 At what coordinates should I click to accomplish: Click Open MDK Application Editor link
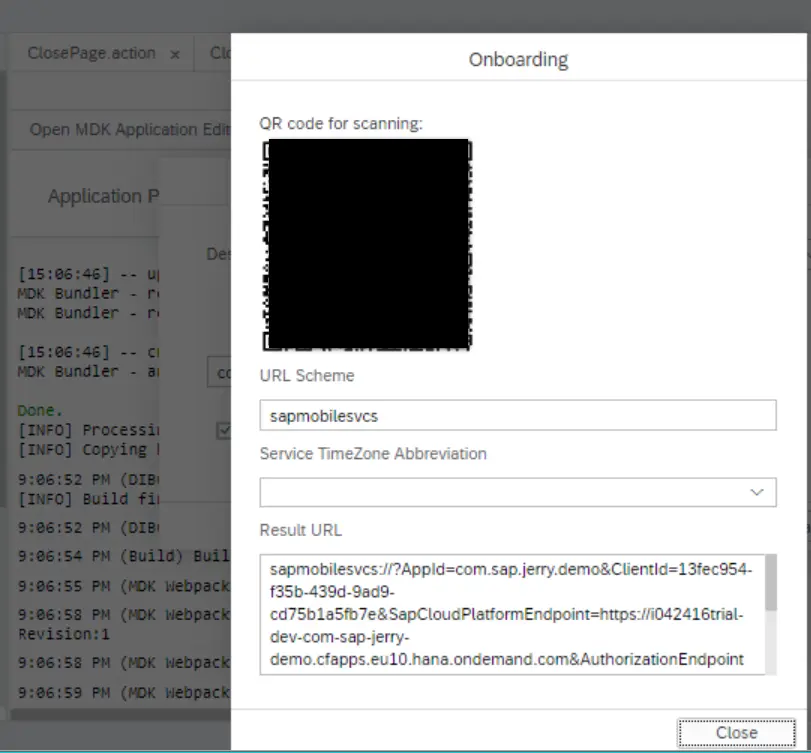tap(130, 129)
